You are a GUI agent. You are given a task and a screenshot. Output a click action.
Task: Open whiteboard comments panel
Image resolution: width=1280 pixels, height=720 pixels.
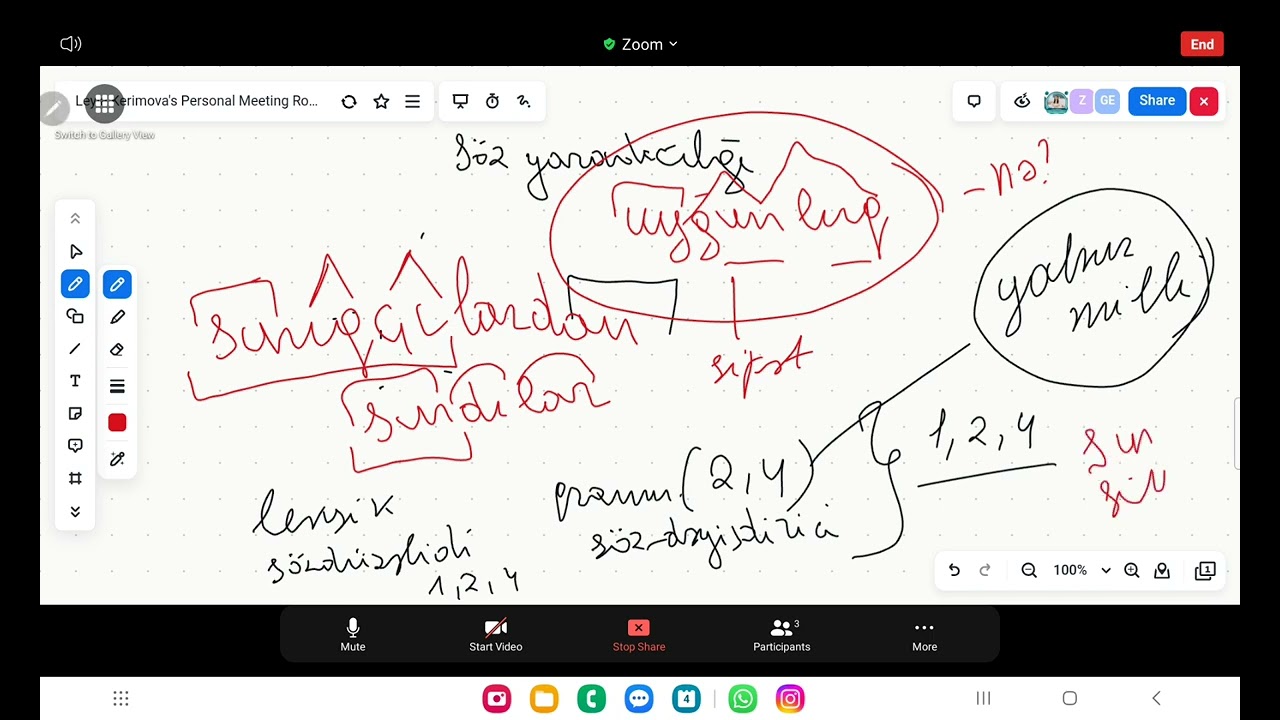(974, 101)
